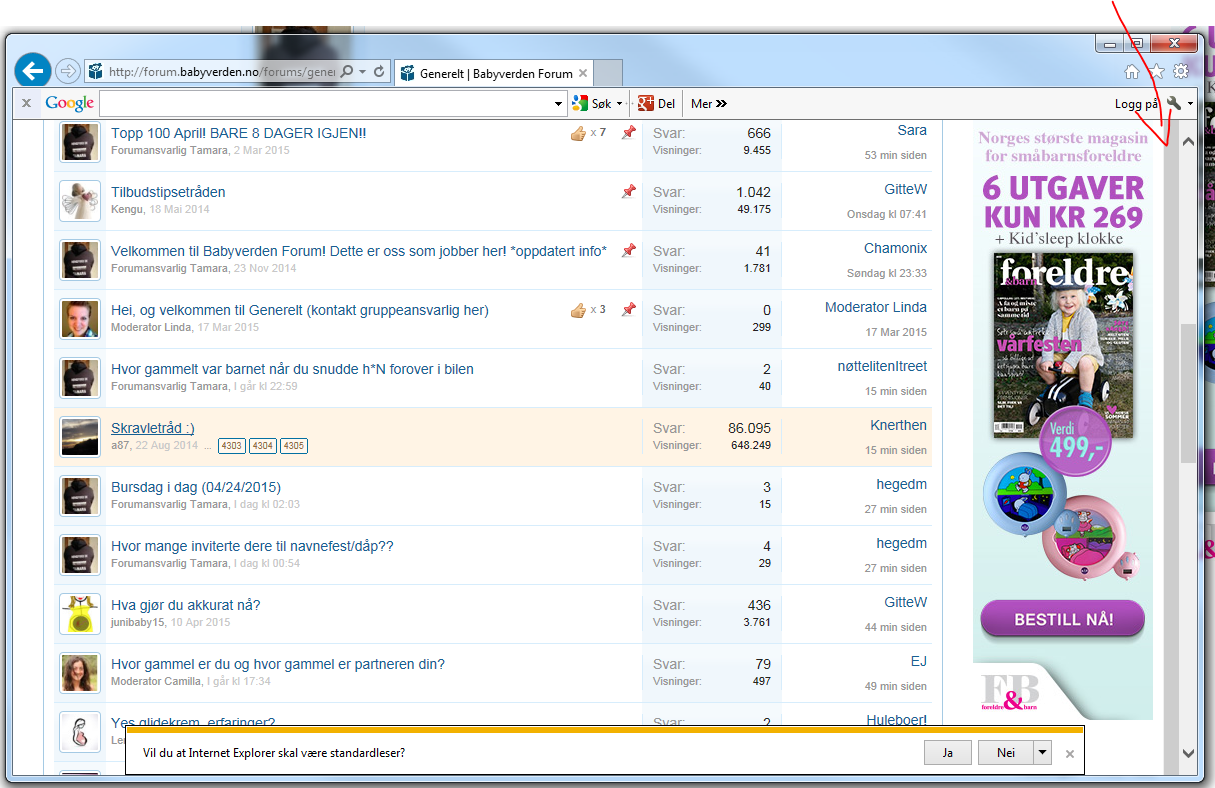Click the refresh page icon in address bar
The image size is (1215, 788).
(379, 72)
